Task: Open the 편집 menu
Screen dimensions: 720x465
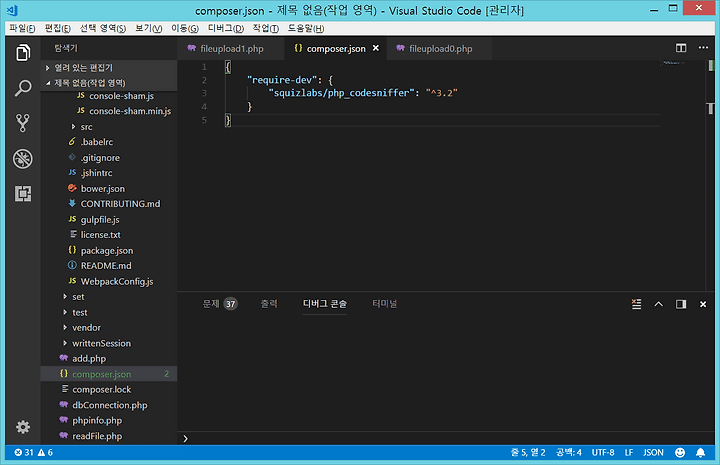Action: tap(57, 28)
